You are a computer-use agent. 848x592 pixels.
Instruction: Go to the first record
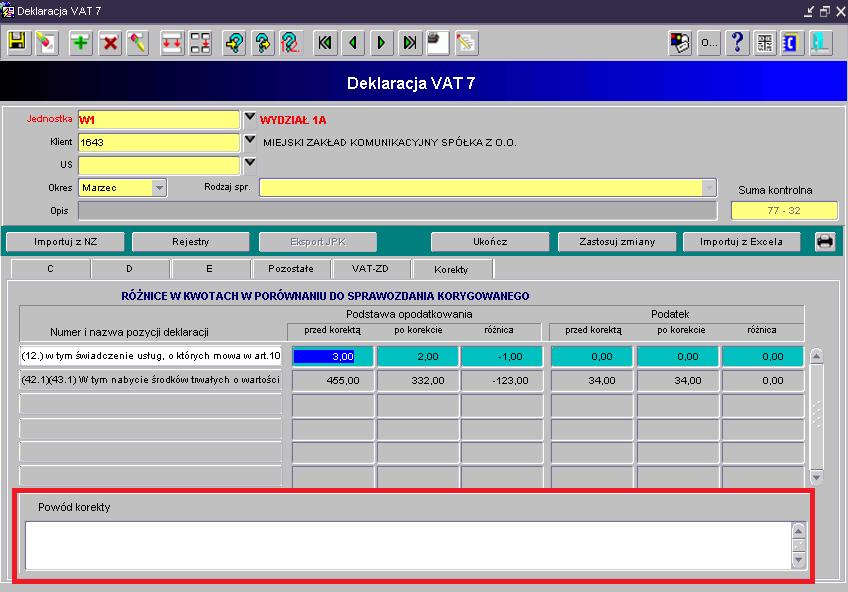[325, 43]
